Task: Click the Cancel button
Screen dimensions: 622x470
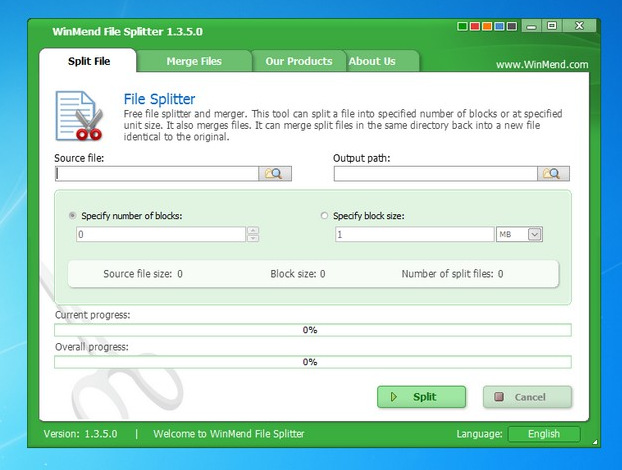Action: coord(527,397)
